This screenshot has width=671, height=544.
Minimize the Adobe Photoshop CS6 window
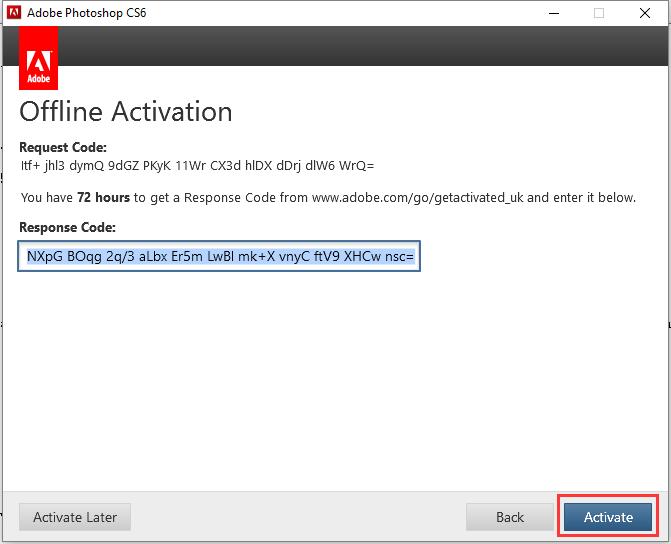coord(554,13)
